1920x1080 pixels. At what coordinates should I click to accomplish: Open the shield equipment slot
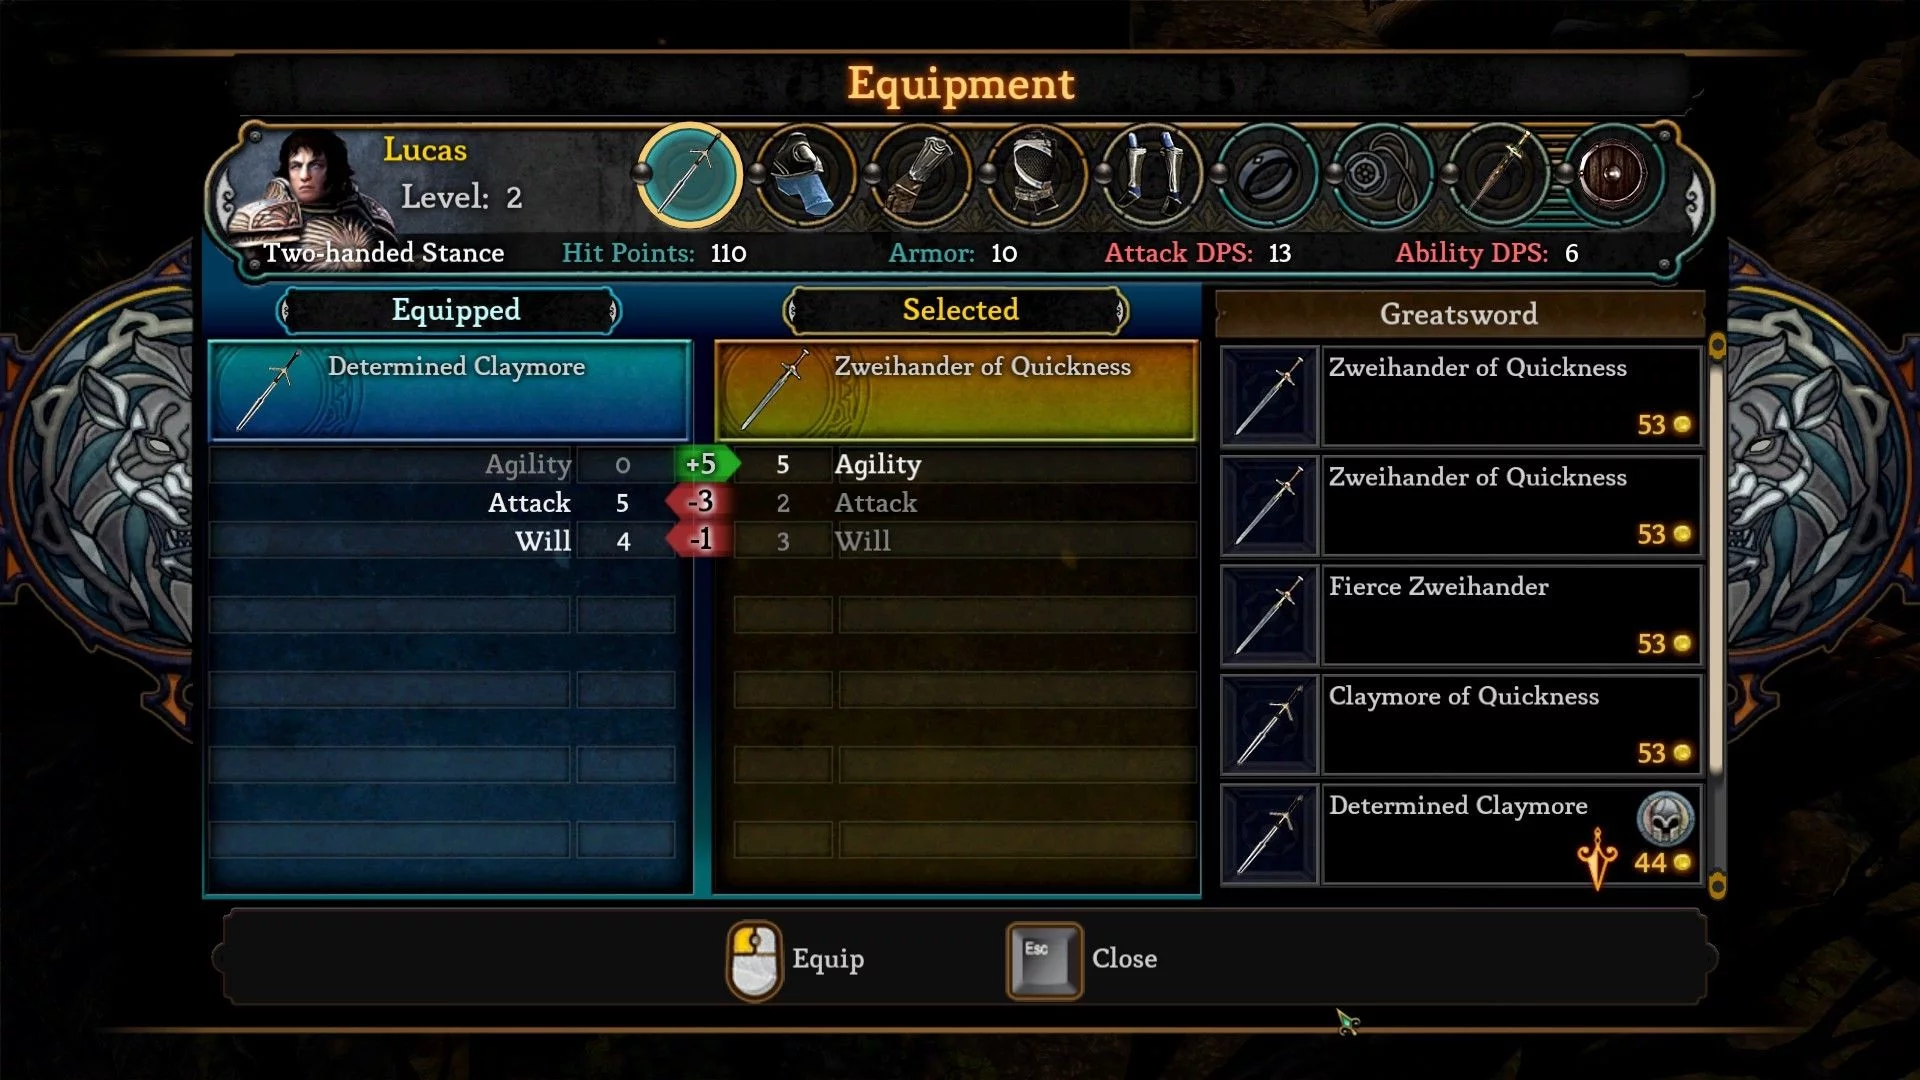pyautogui.click(x=1612, y=175)
